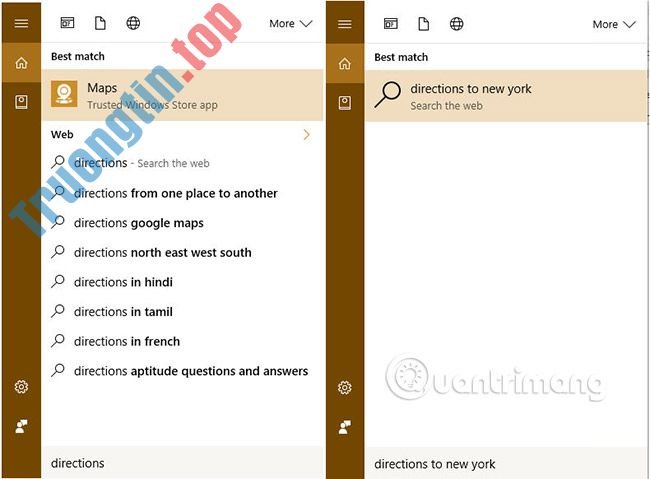Open the hamburger menu in the left panel

pos(21,24)
